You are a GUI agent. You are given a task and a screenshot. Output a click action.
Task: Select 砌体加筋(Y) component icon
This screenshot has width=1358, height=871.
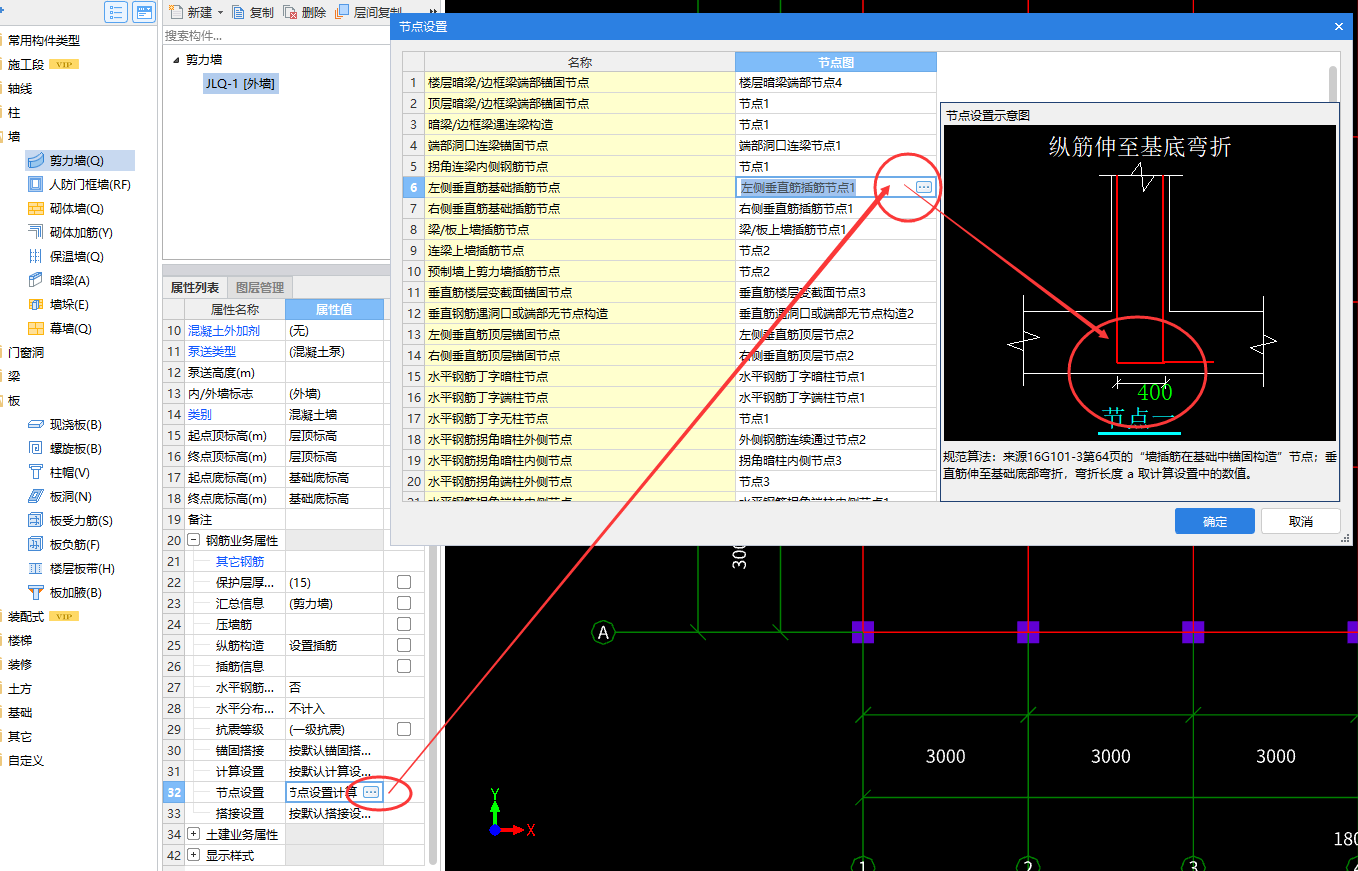tap(36, 232)
